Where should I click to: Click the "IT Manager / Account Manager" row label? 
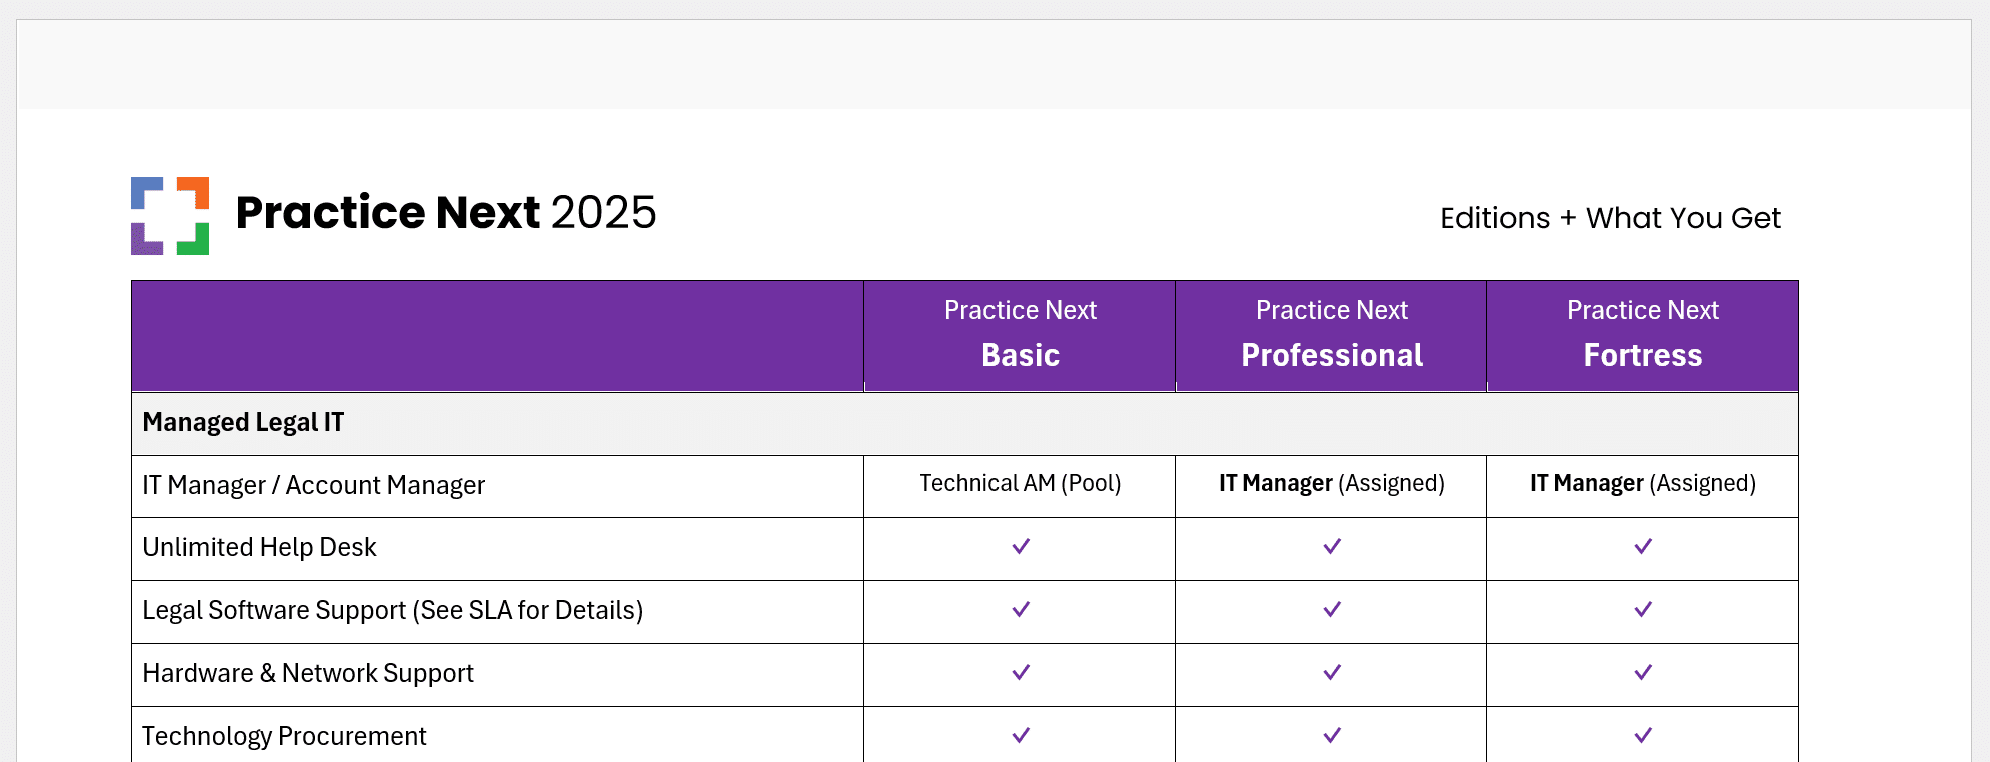313,485
